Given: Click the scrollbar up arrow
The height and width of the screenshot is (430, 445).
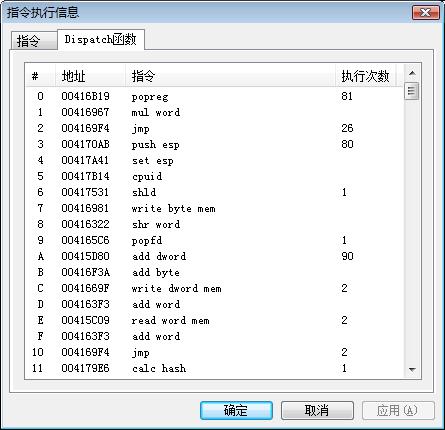Looking at the screenshot, I should pyautogui.click(x=412, y=73).
